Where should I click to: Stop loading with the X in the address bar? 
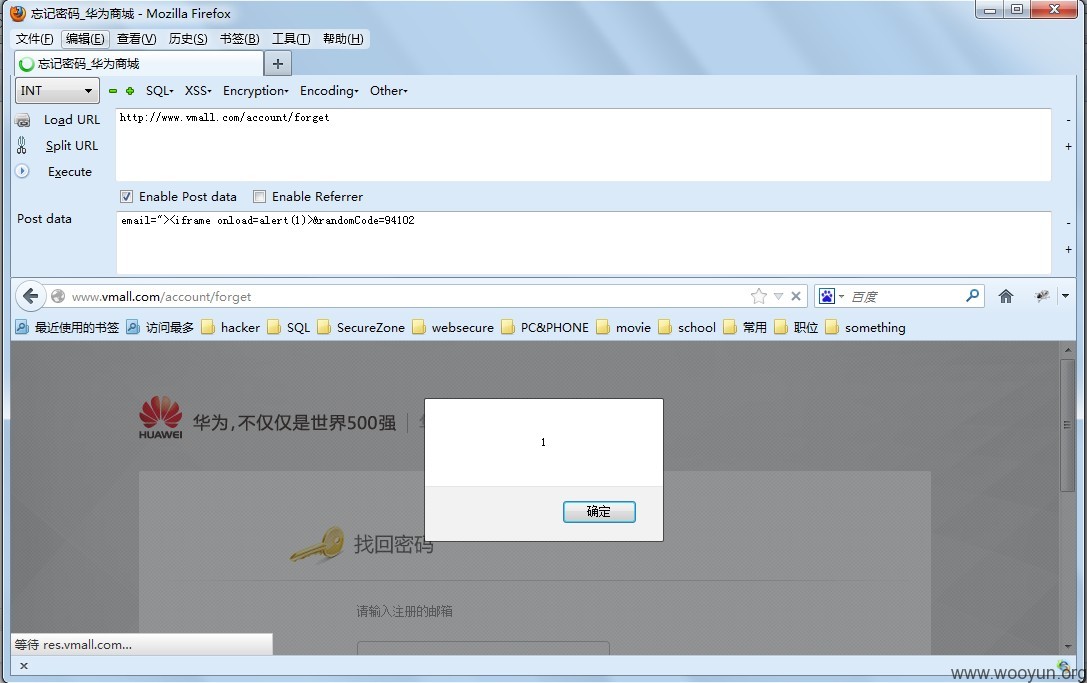(x=796, y=297)
